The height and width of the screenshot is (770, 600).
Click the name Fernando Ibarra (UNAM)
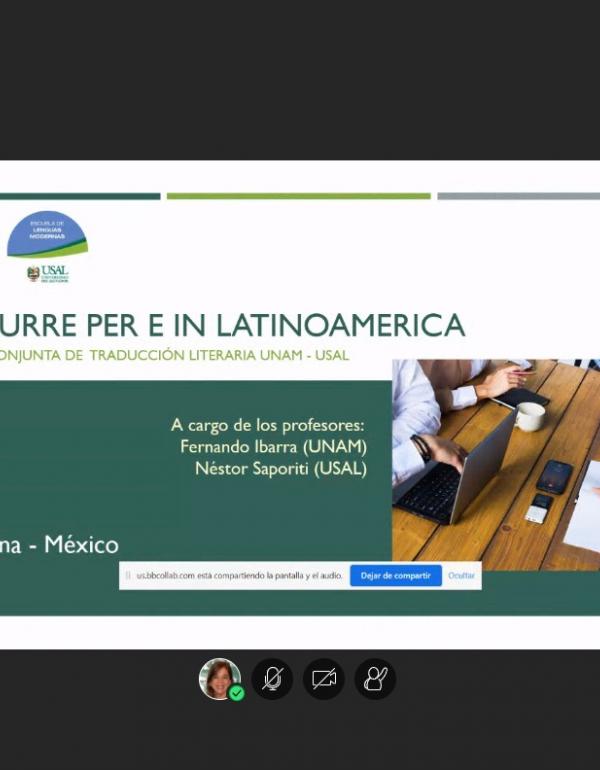pyautogui.click(x=273, y=447)
